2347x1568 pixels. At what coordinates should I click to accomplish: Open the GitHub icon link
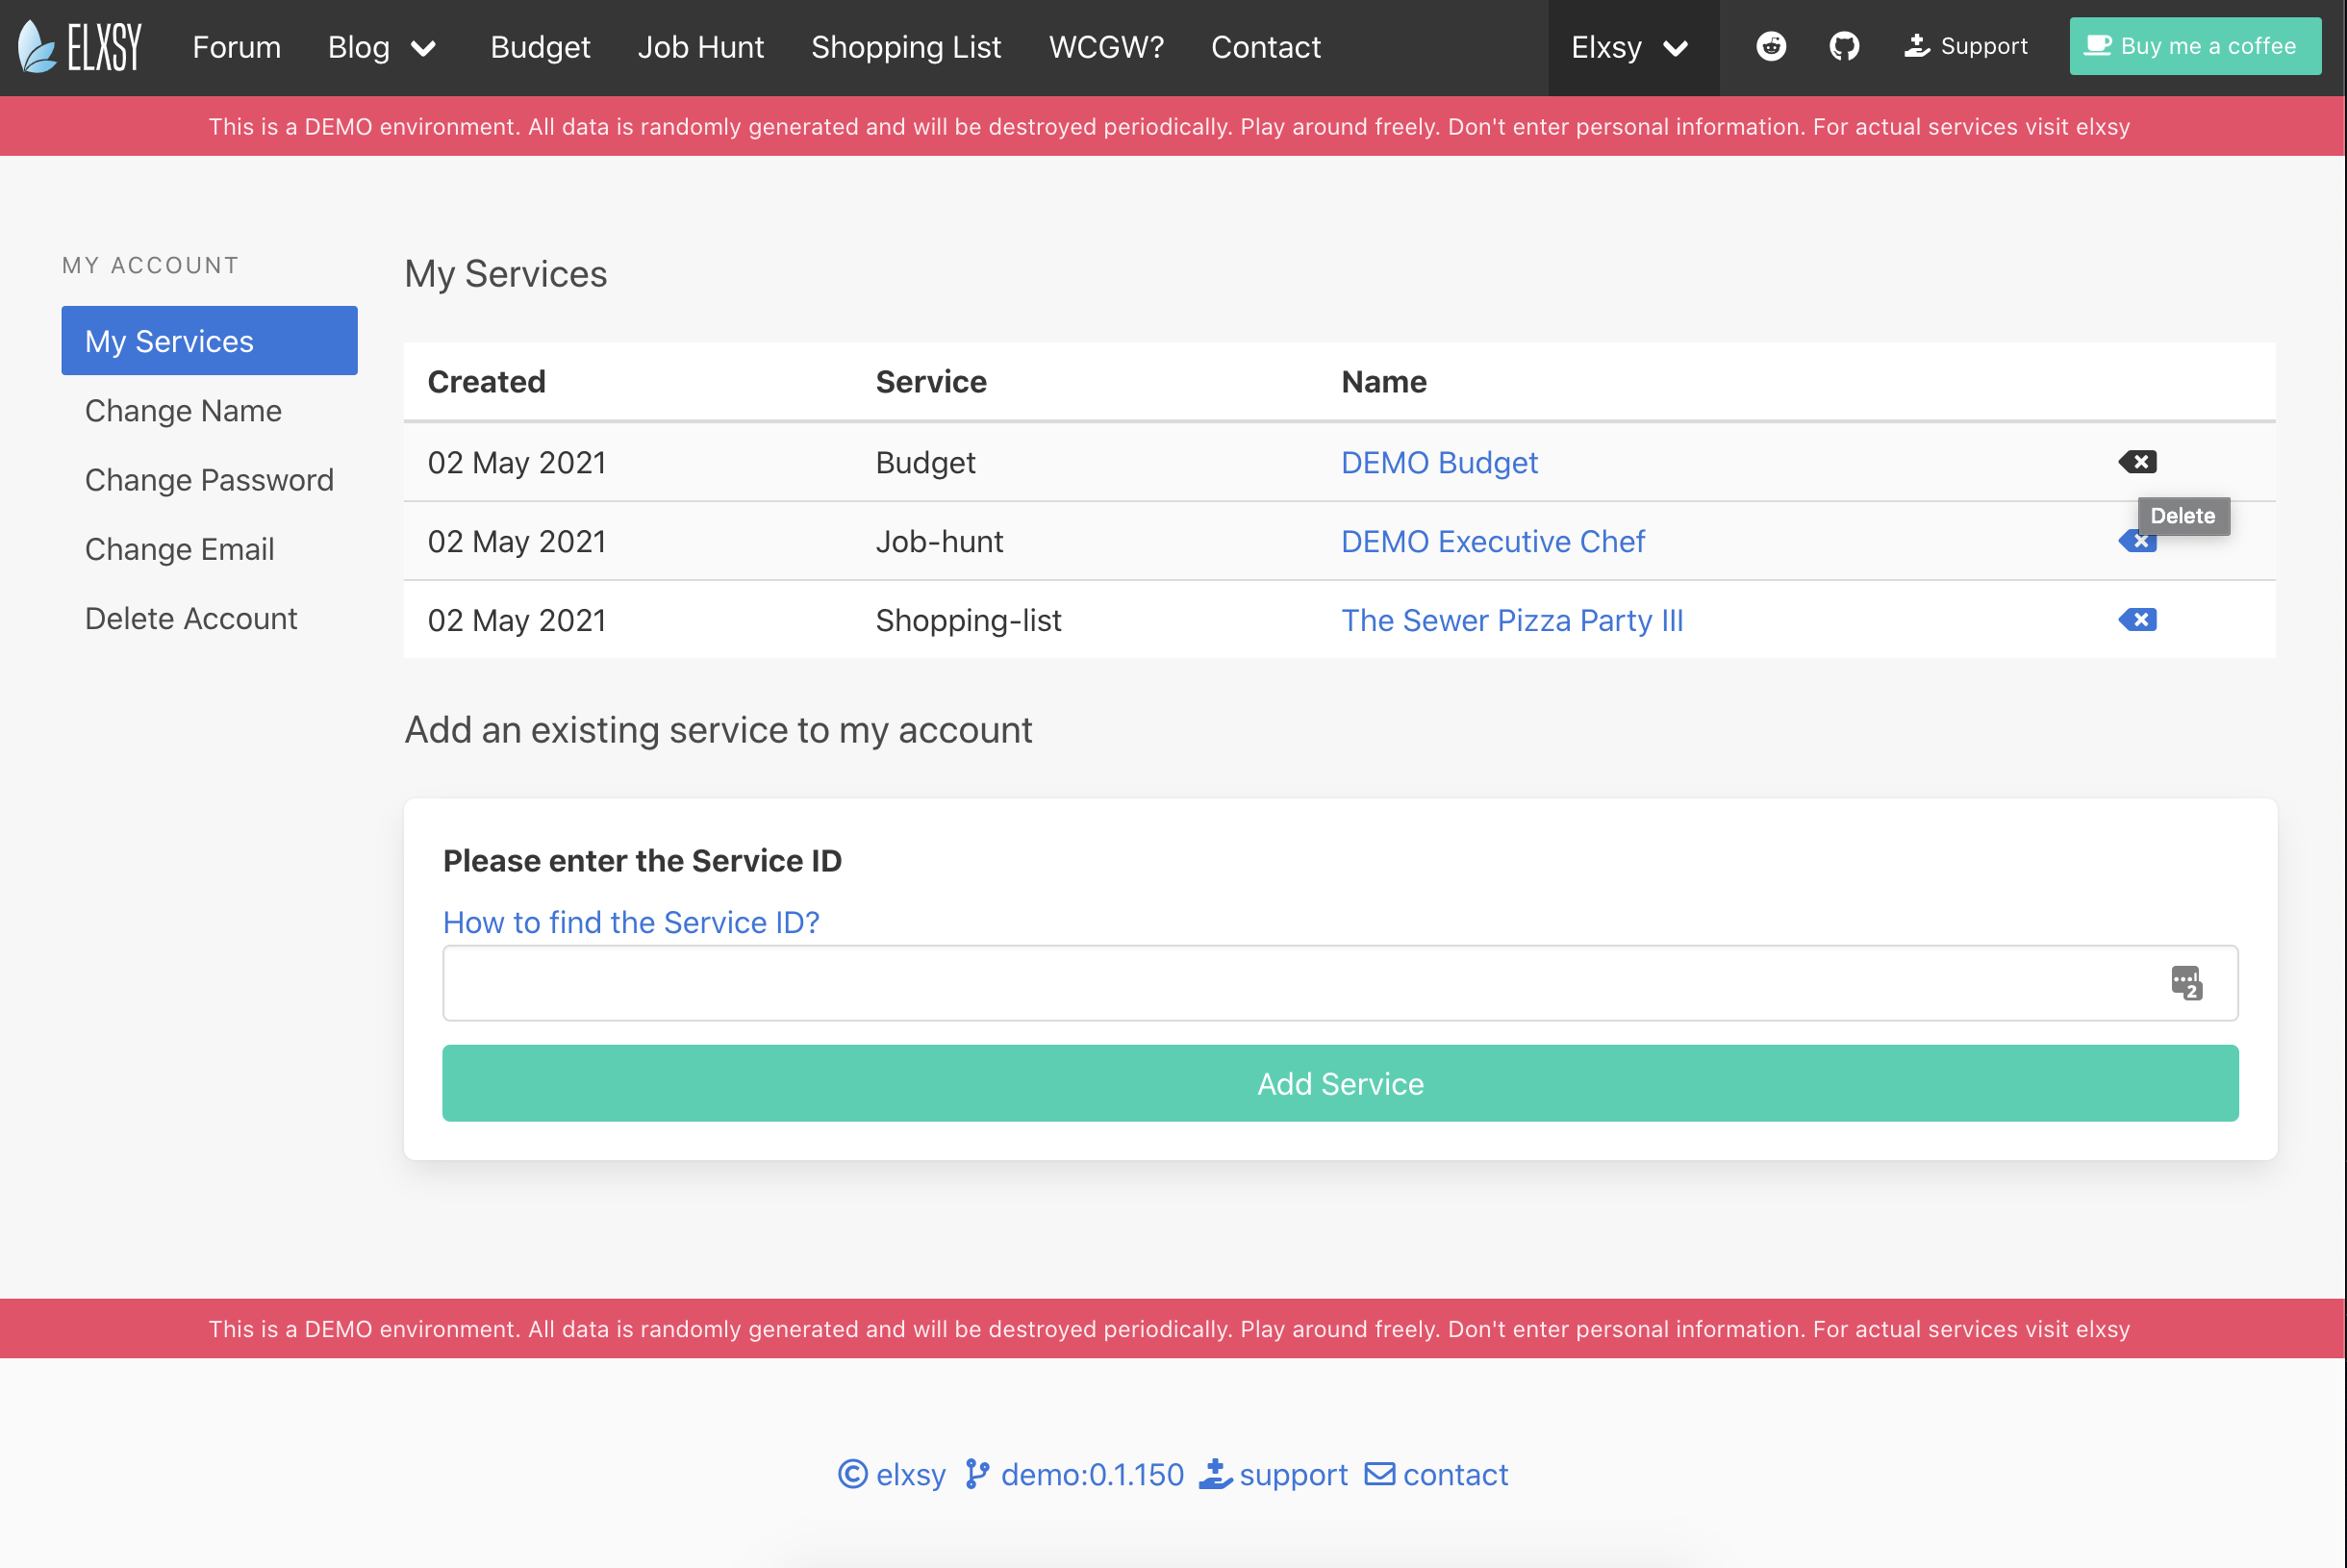point(1844,46)
